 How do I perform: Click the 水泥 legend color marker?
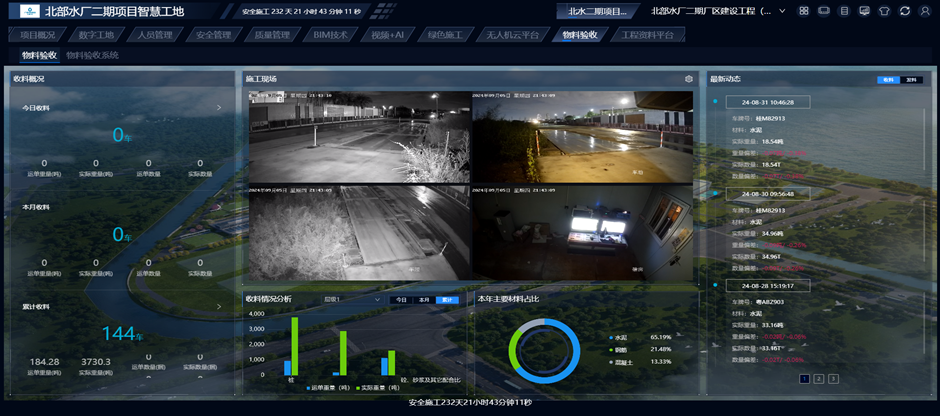click(610, 337)
